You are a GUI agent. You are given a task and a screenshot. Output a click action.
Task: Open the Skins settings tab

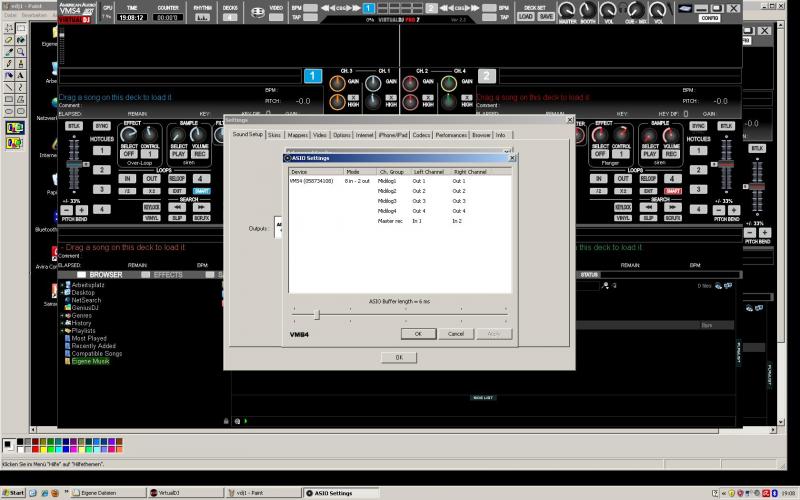[274, 135]
